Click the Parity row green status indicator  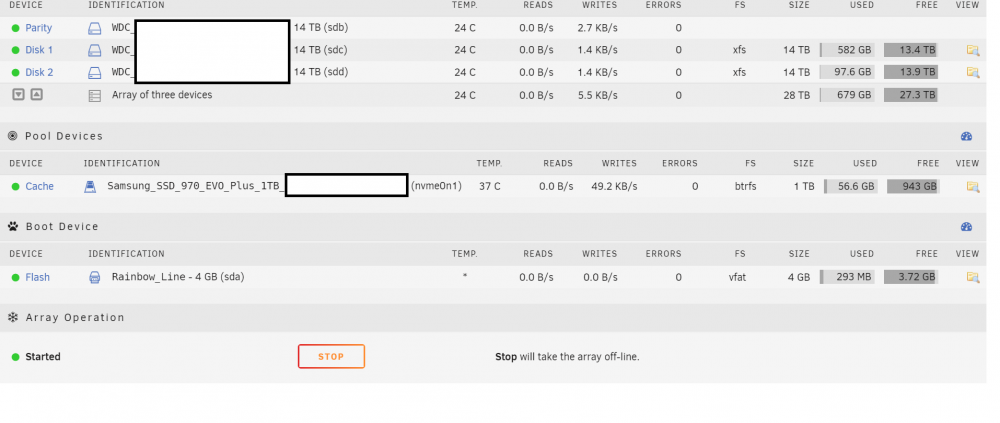[x=15, y=28]
